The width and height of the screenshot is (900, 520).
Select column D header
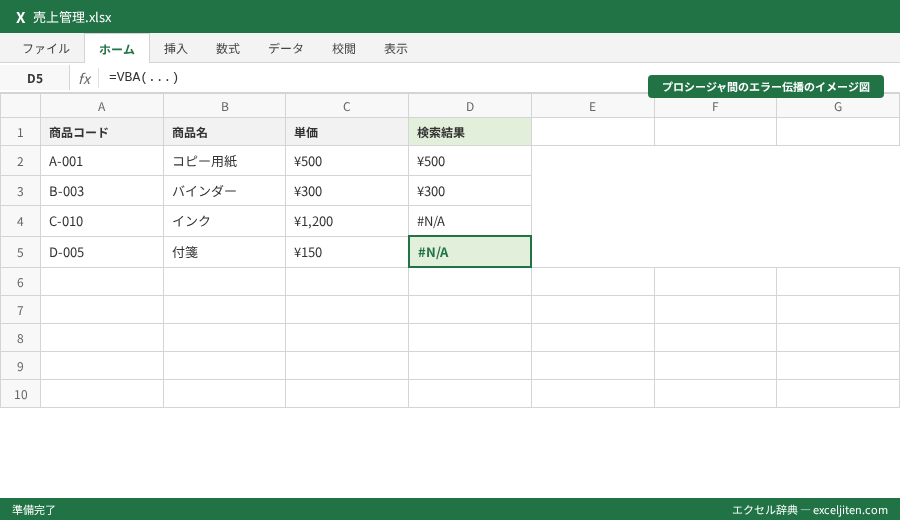(x=470, y=107)
